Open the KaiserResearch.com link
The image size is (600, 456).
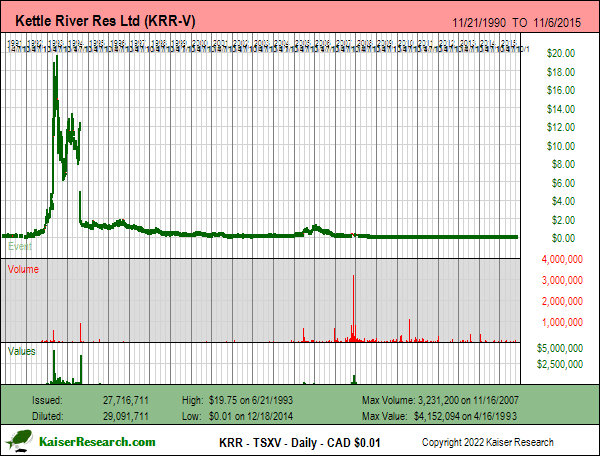point(97,442)
